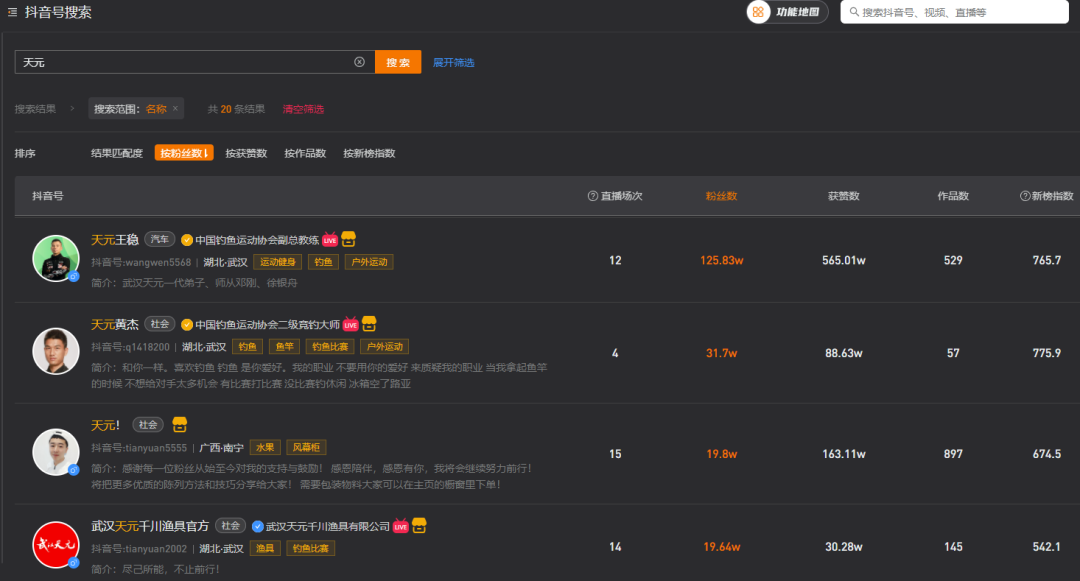
Task: Click 清空筛选 to clear filters
Action: pos(303,109)
